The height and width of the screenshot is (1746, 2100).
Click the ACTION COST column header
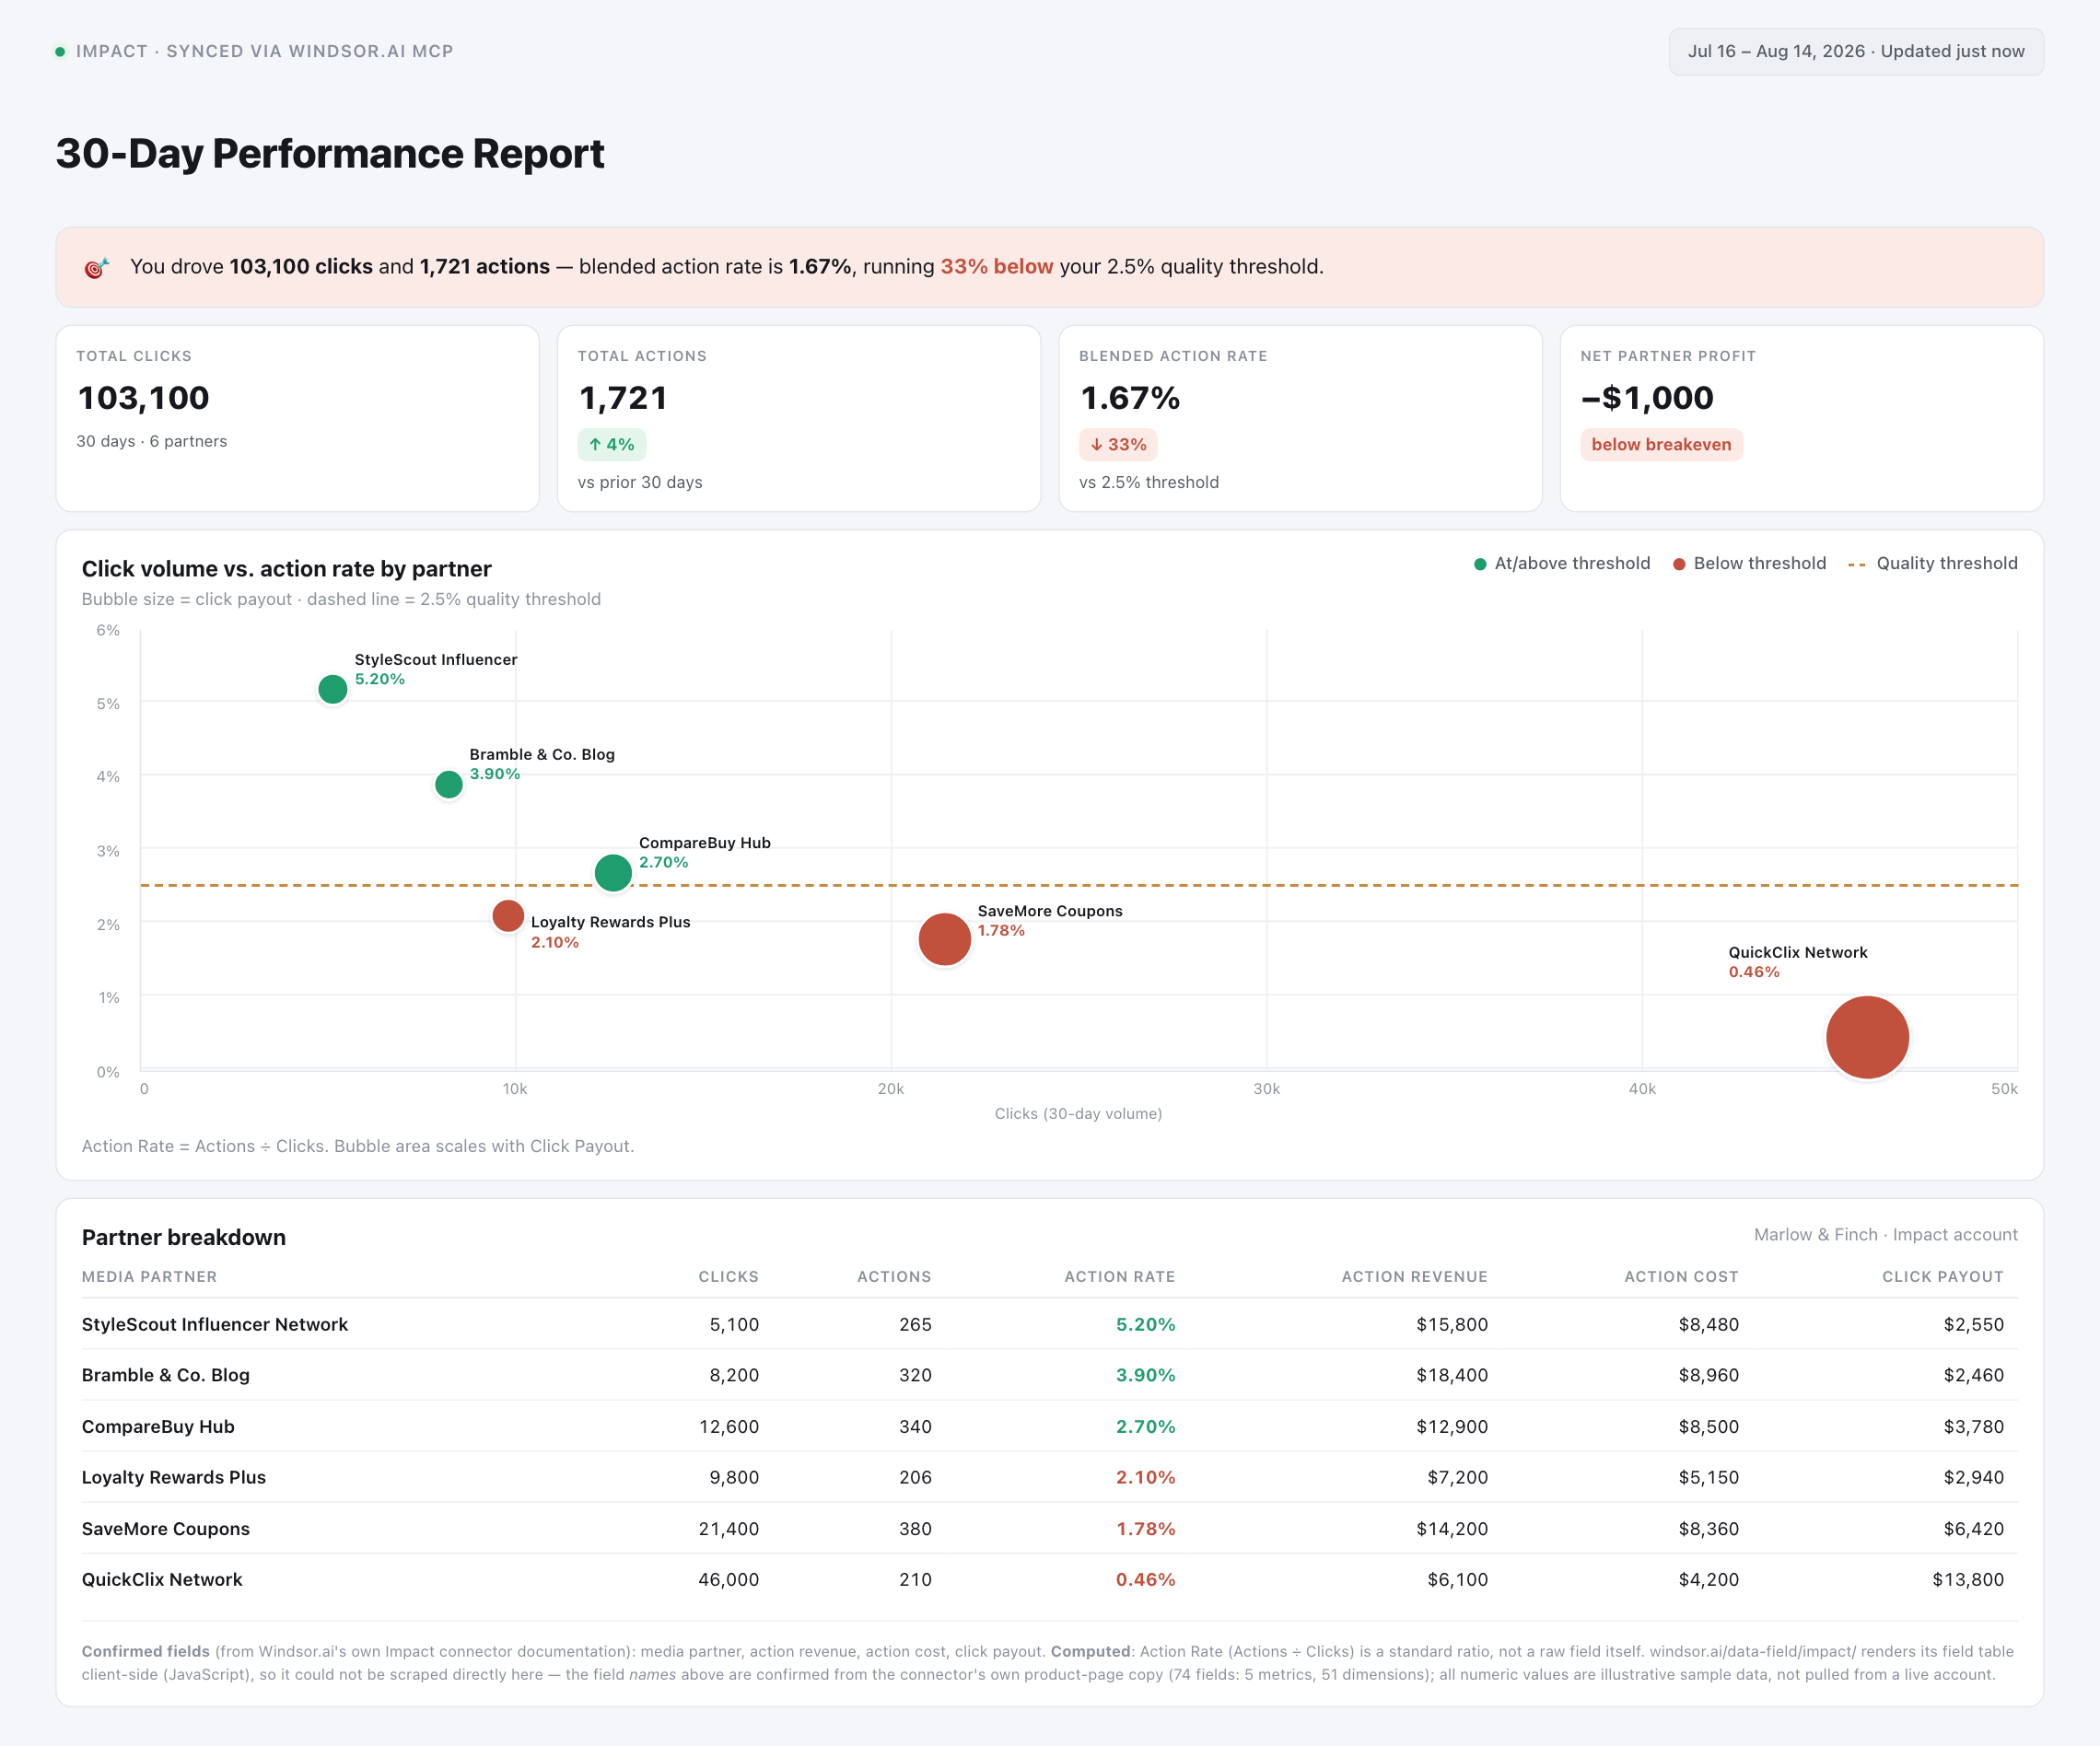pyautogui.click(x=1681, y=1276)
